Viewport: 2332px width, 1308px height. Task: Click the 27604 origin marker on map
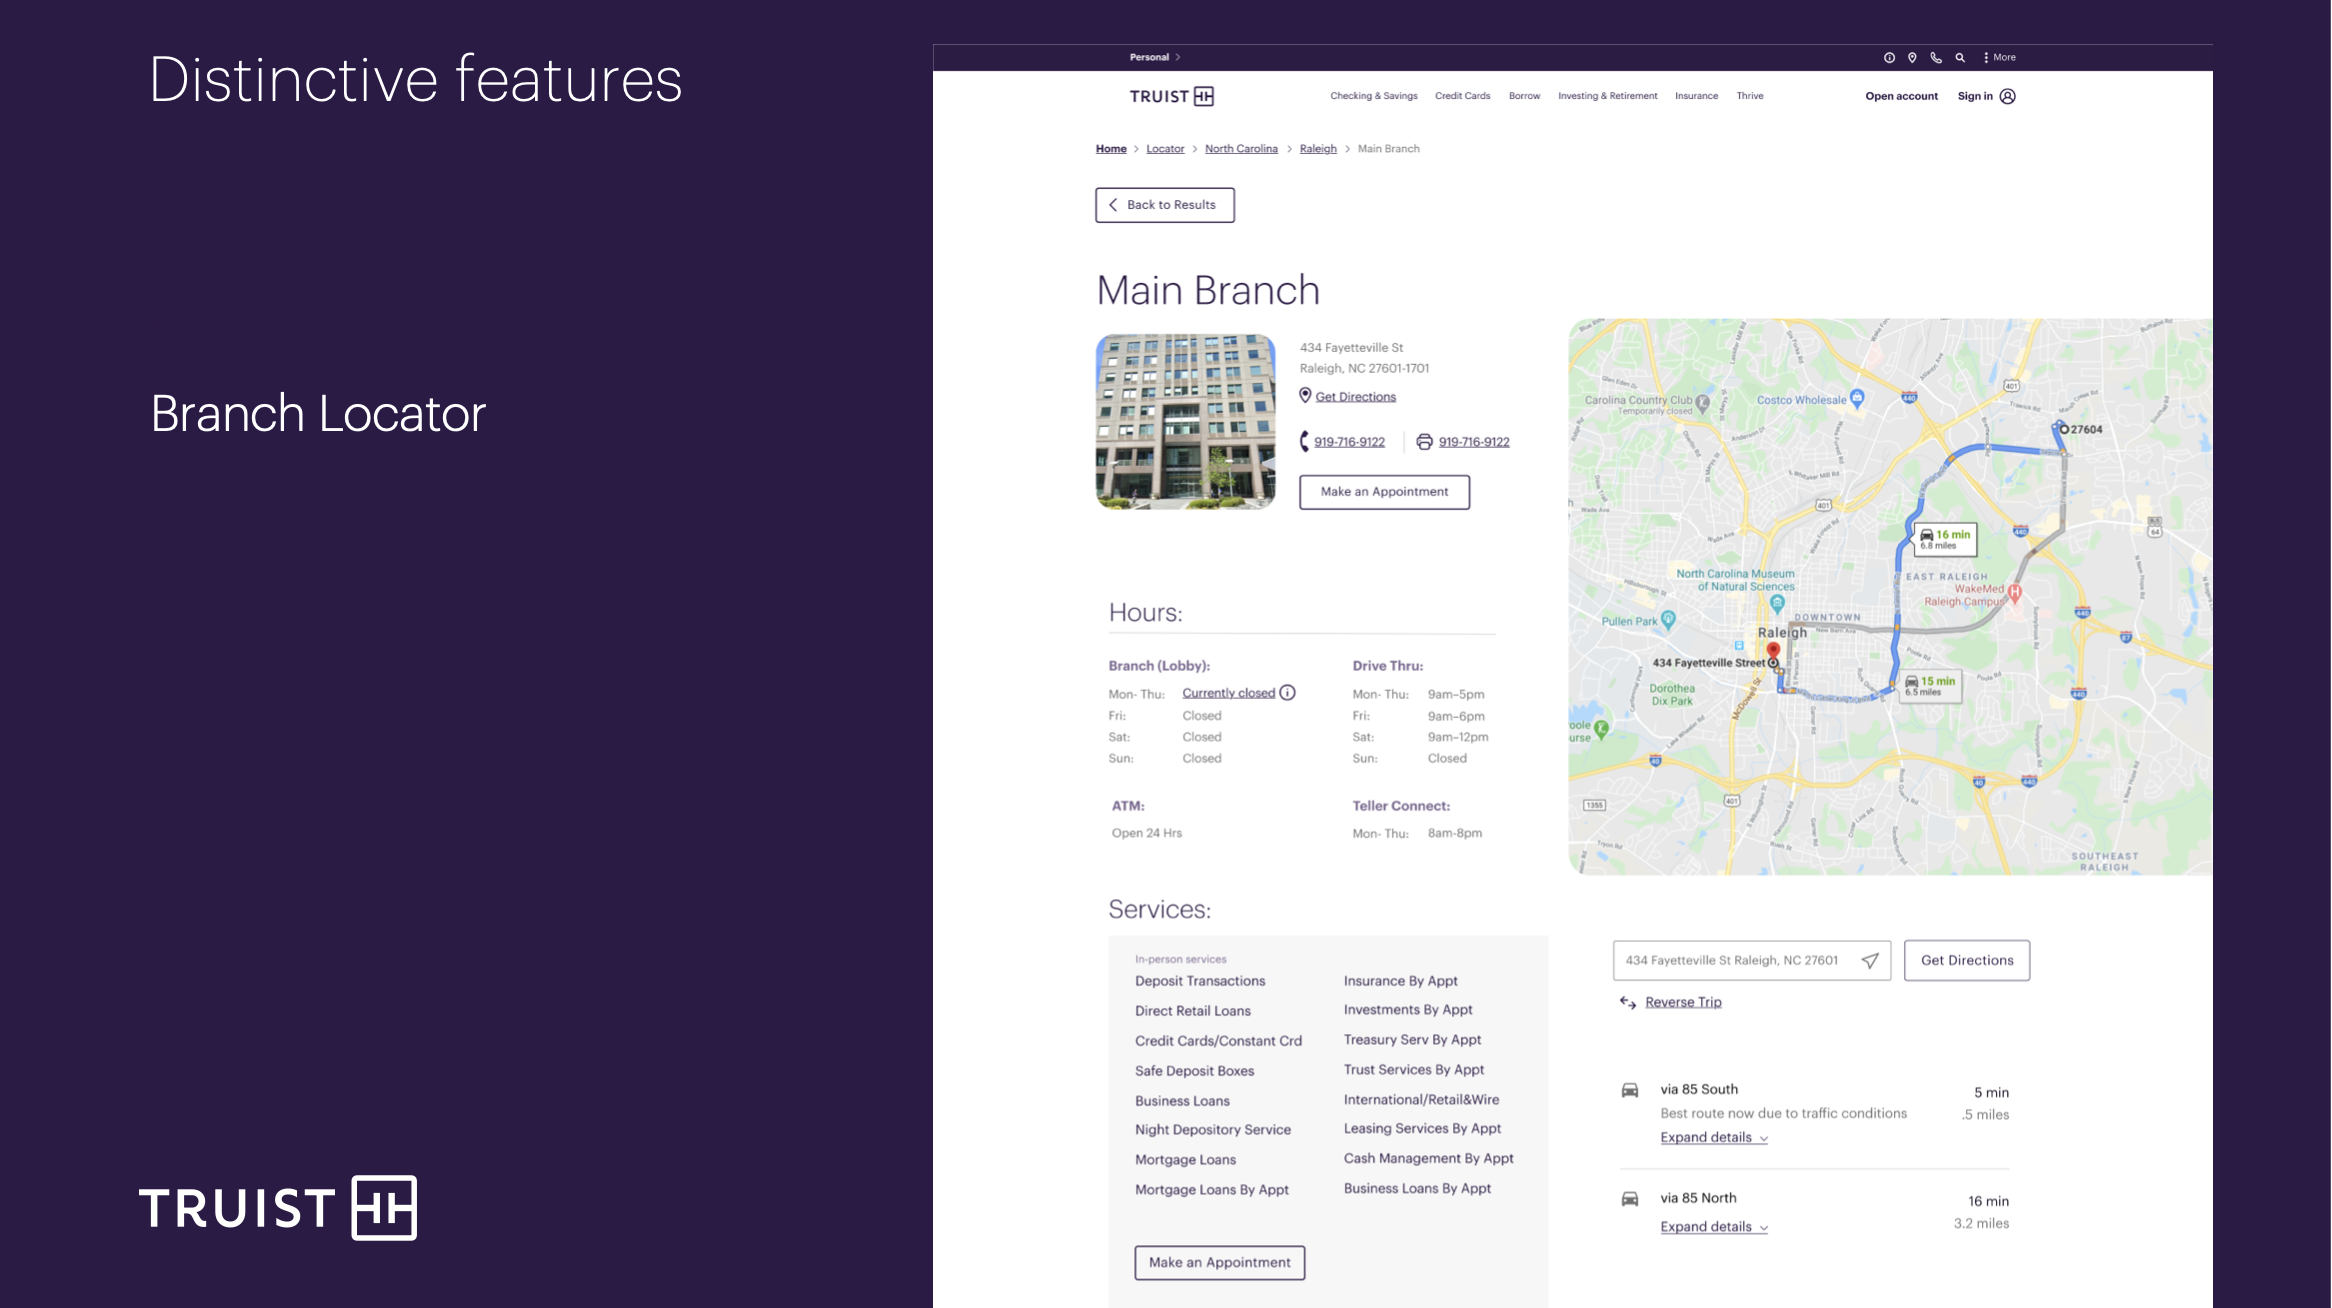2063,430
